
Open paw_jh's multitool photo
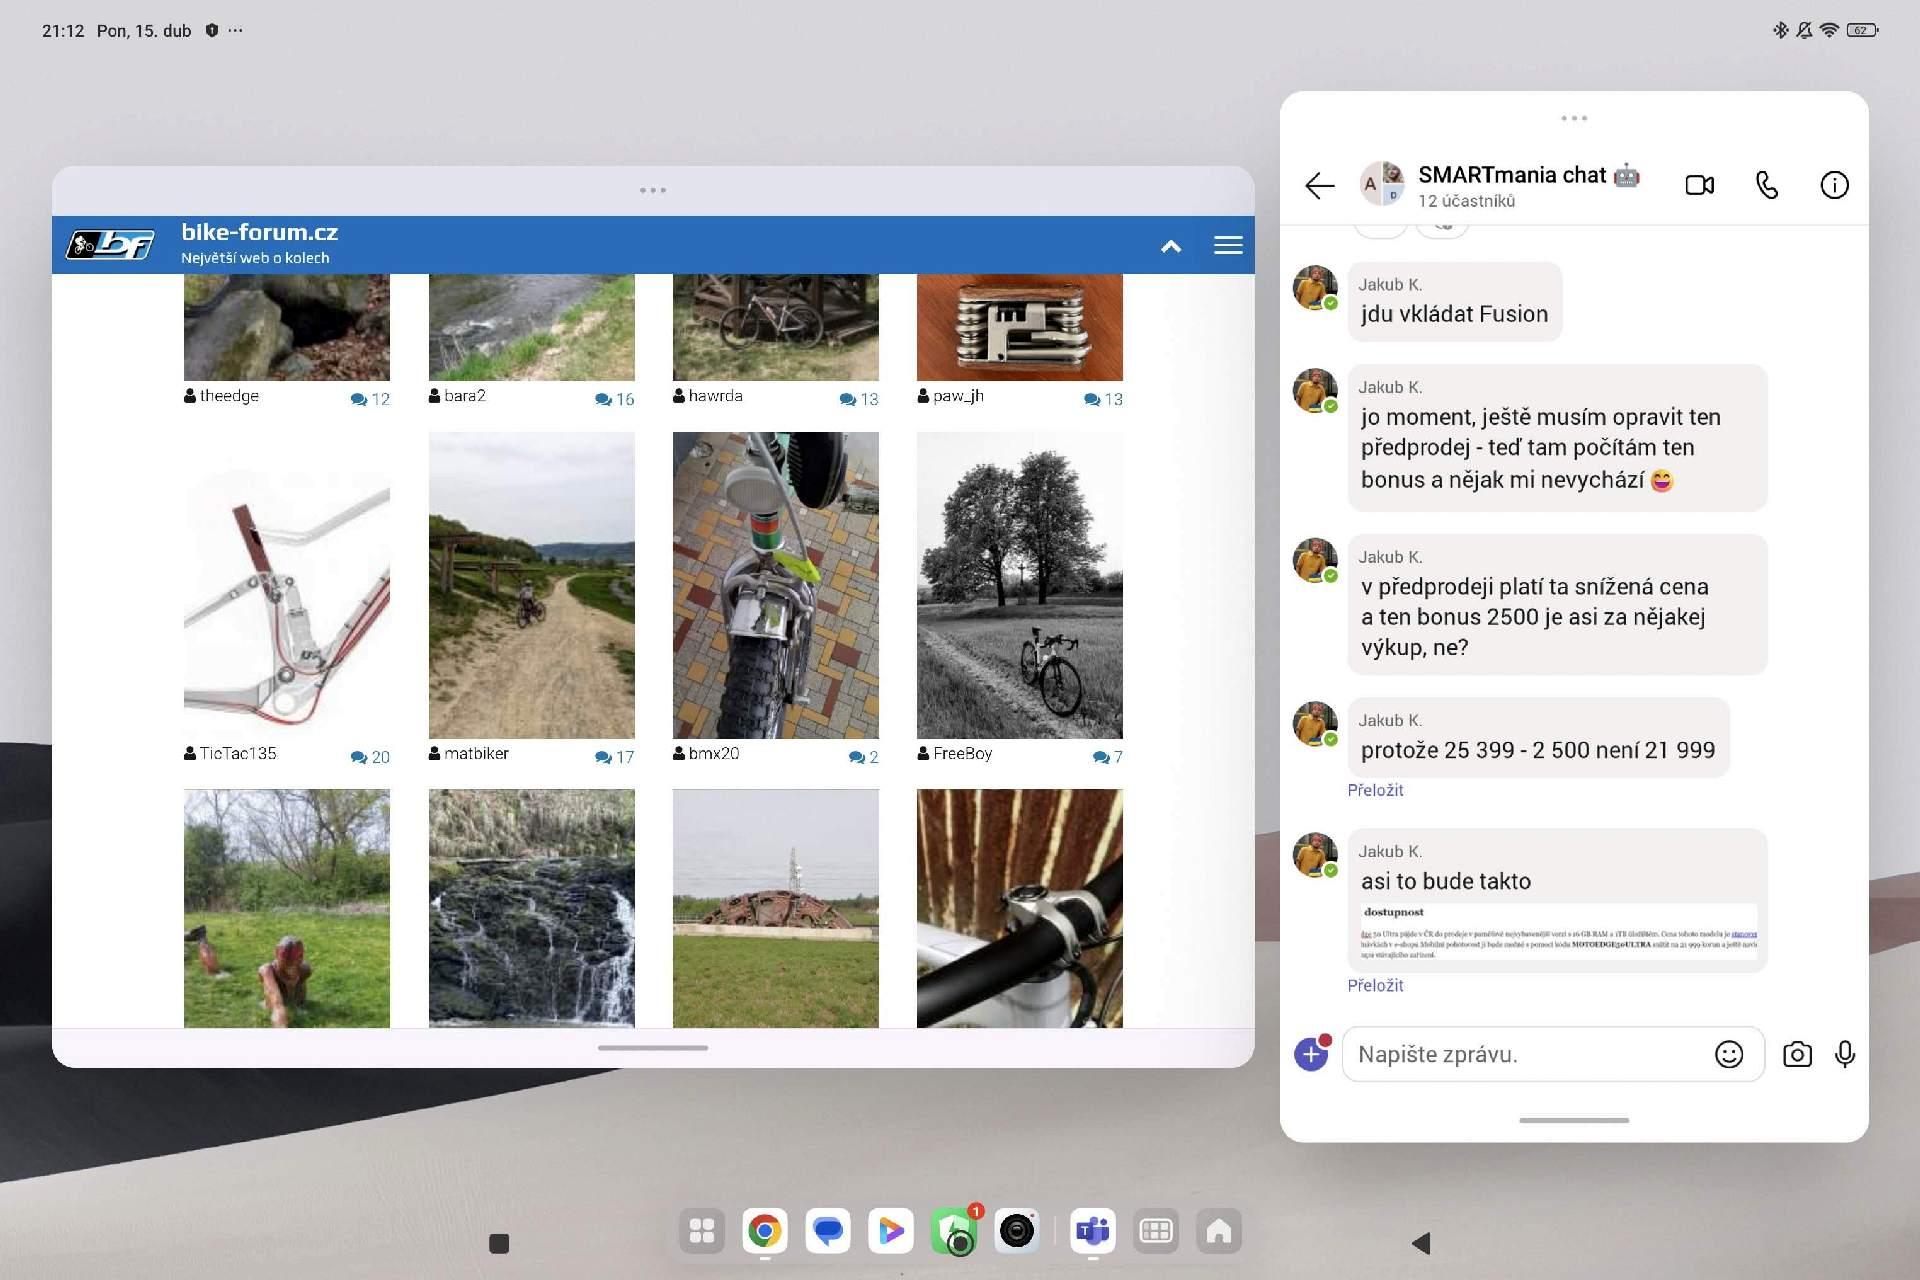[1020, 327]
